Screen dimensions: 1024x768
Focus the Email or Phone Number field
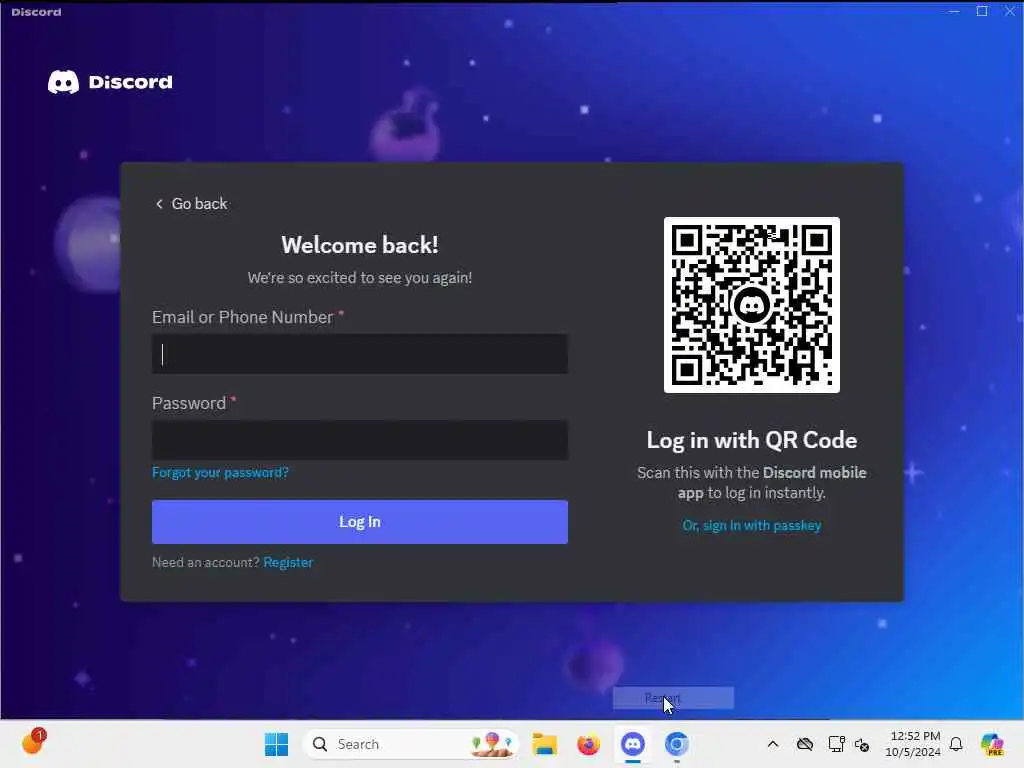(360, 354)
